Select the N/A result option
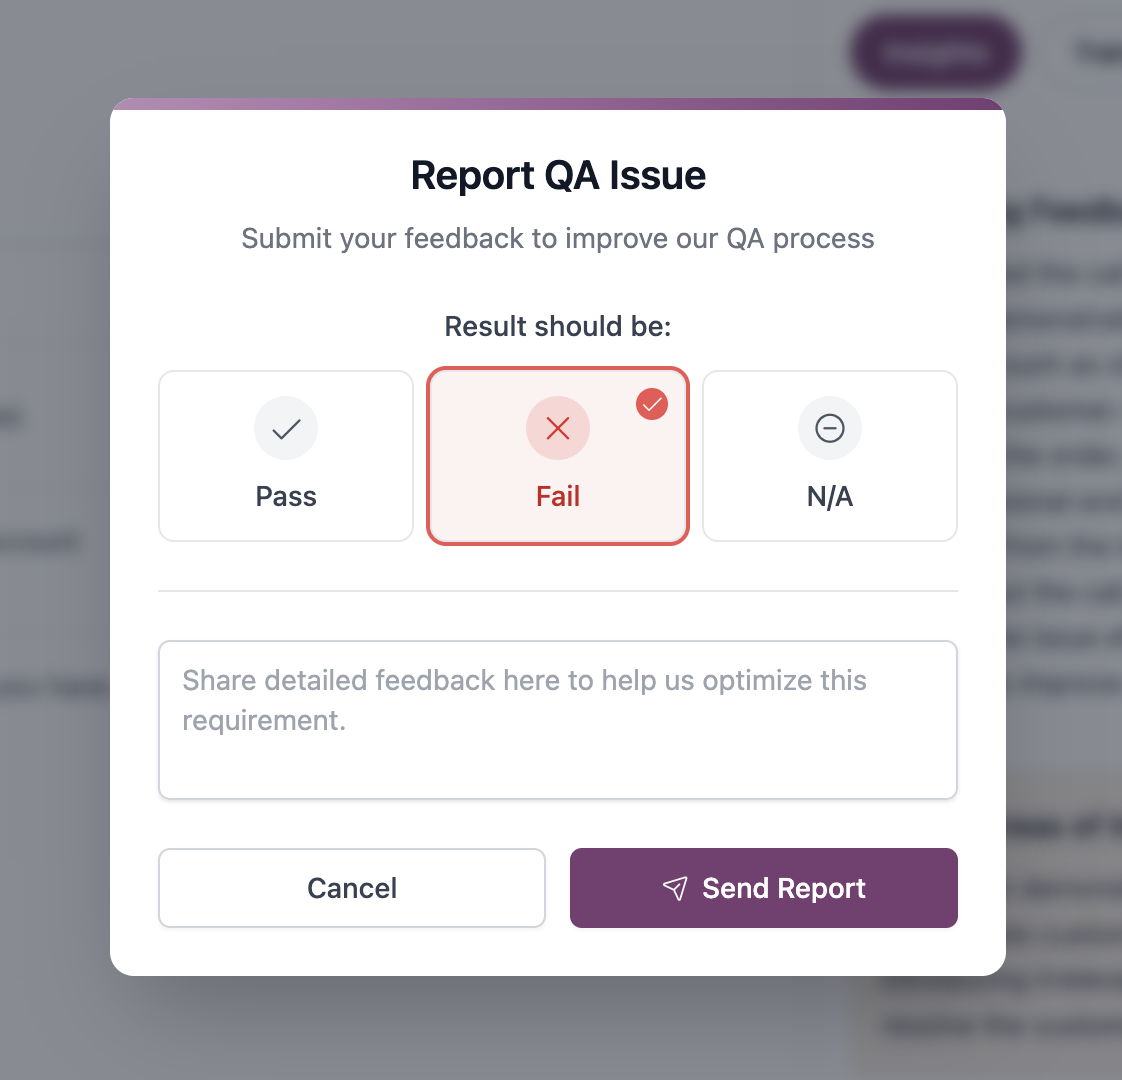 point(829,456)
